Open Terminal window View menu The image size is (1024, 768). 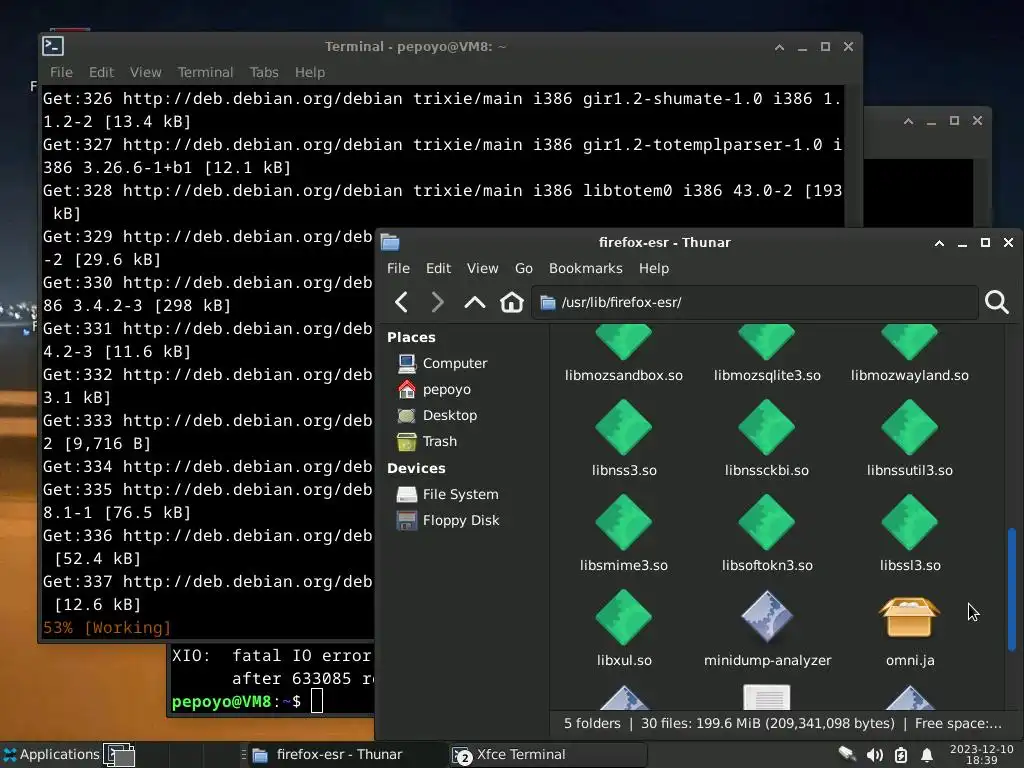pyautogui.click(x=145, y=72)
